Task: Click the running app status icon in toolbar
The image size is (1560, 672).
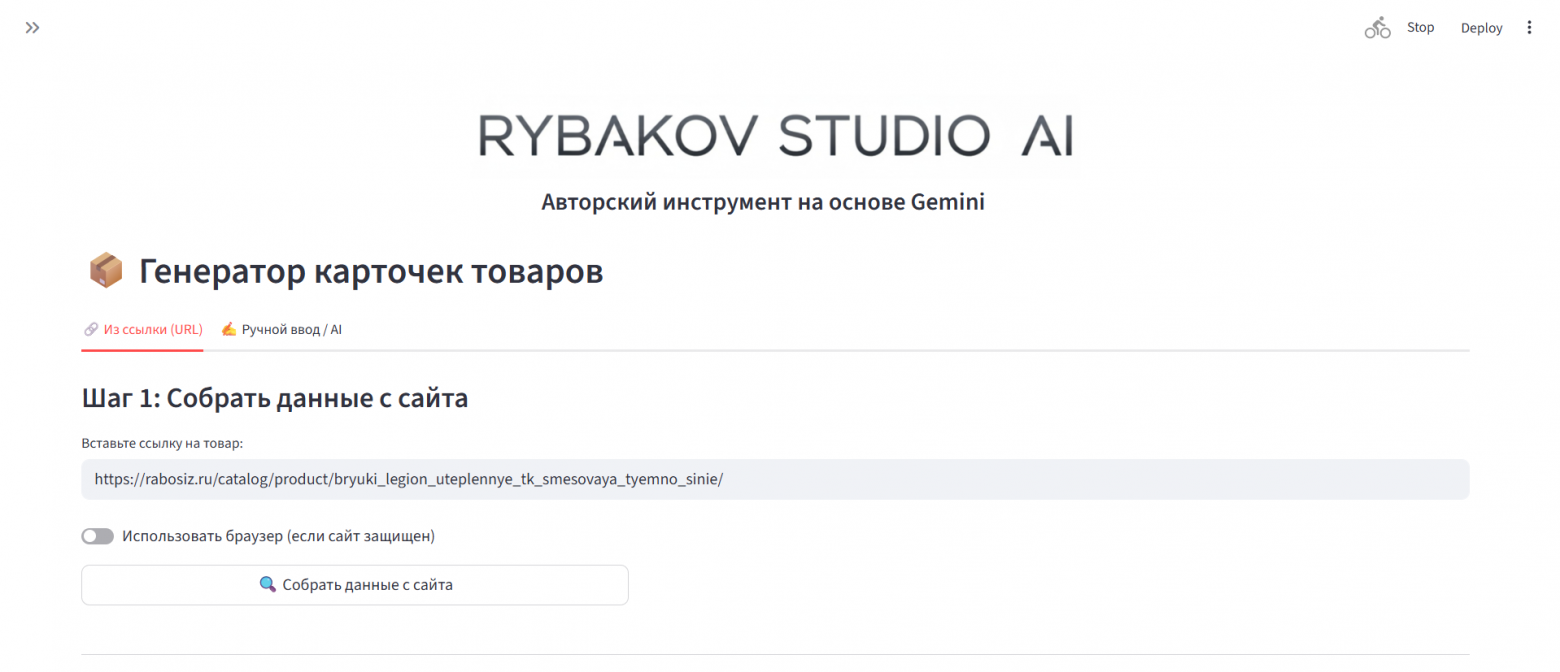Action: pyautogui.click(x=1376, y=27)
